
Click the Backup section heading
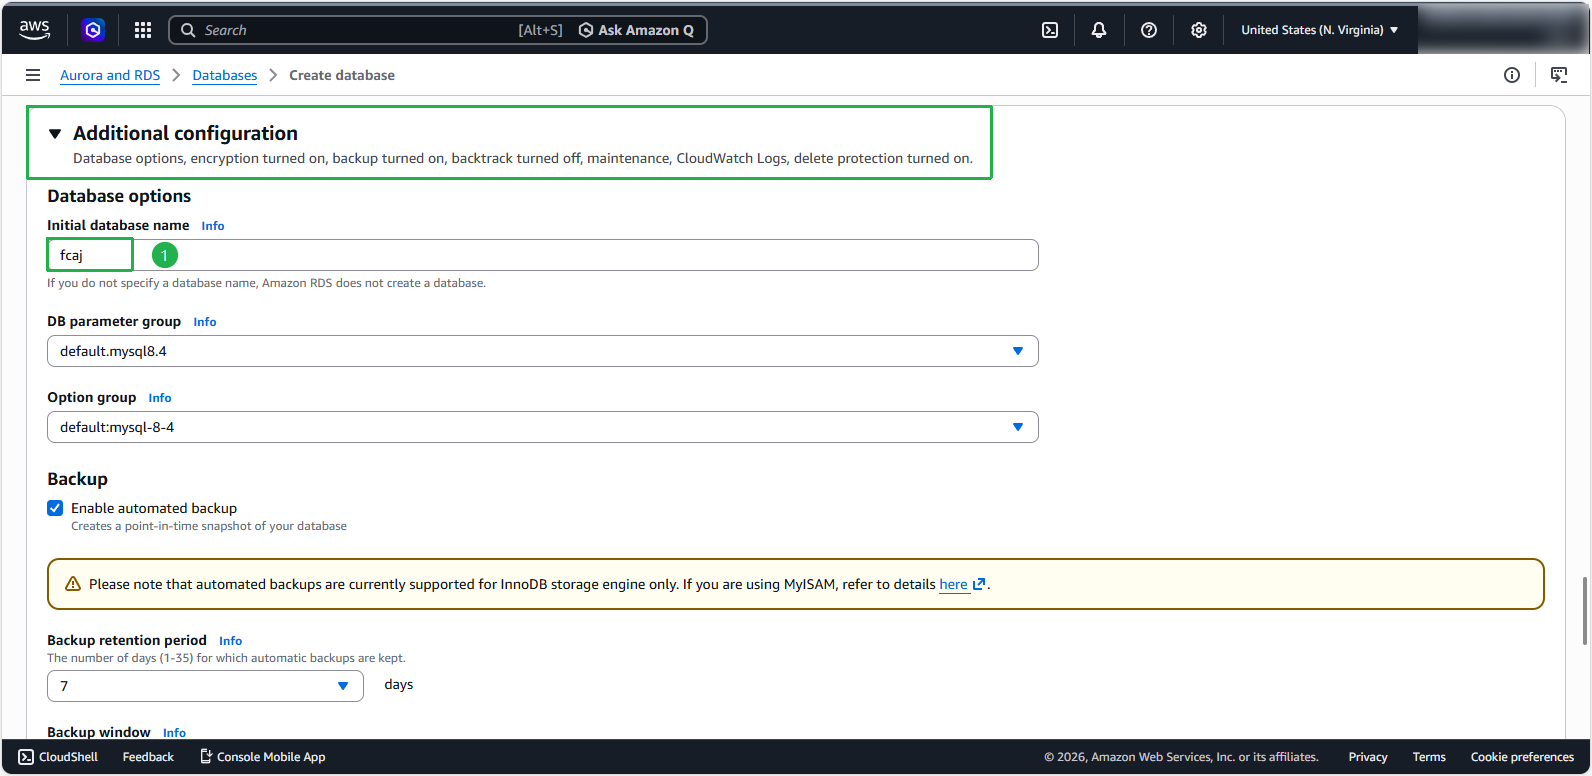click(x=77, y=479)
